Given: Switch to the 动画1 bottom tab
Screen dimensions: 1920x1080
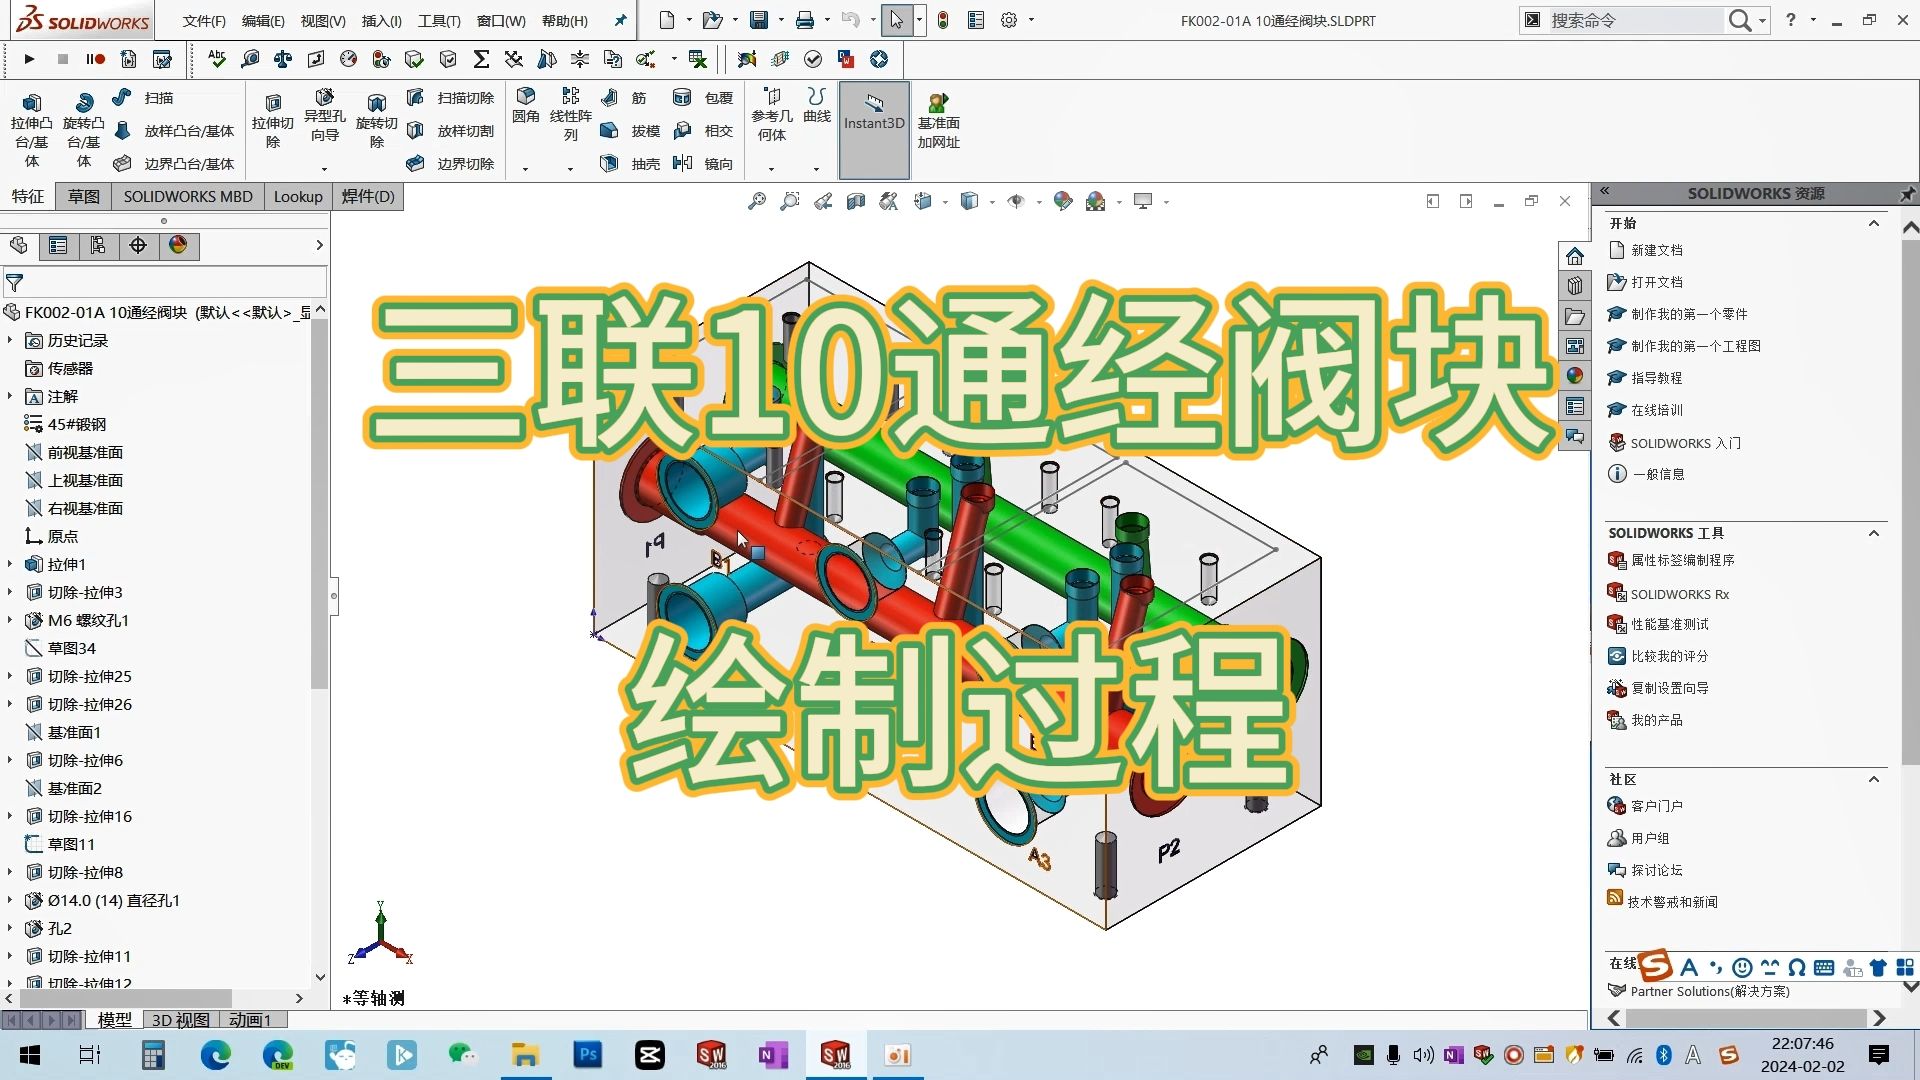Looking at the screenshot, I should pos(250,1020).
